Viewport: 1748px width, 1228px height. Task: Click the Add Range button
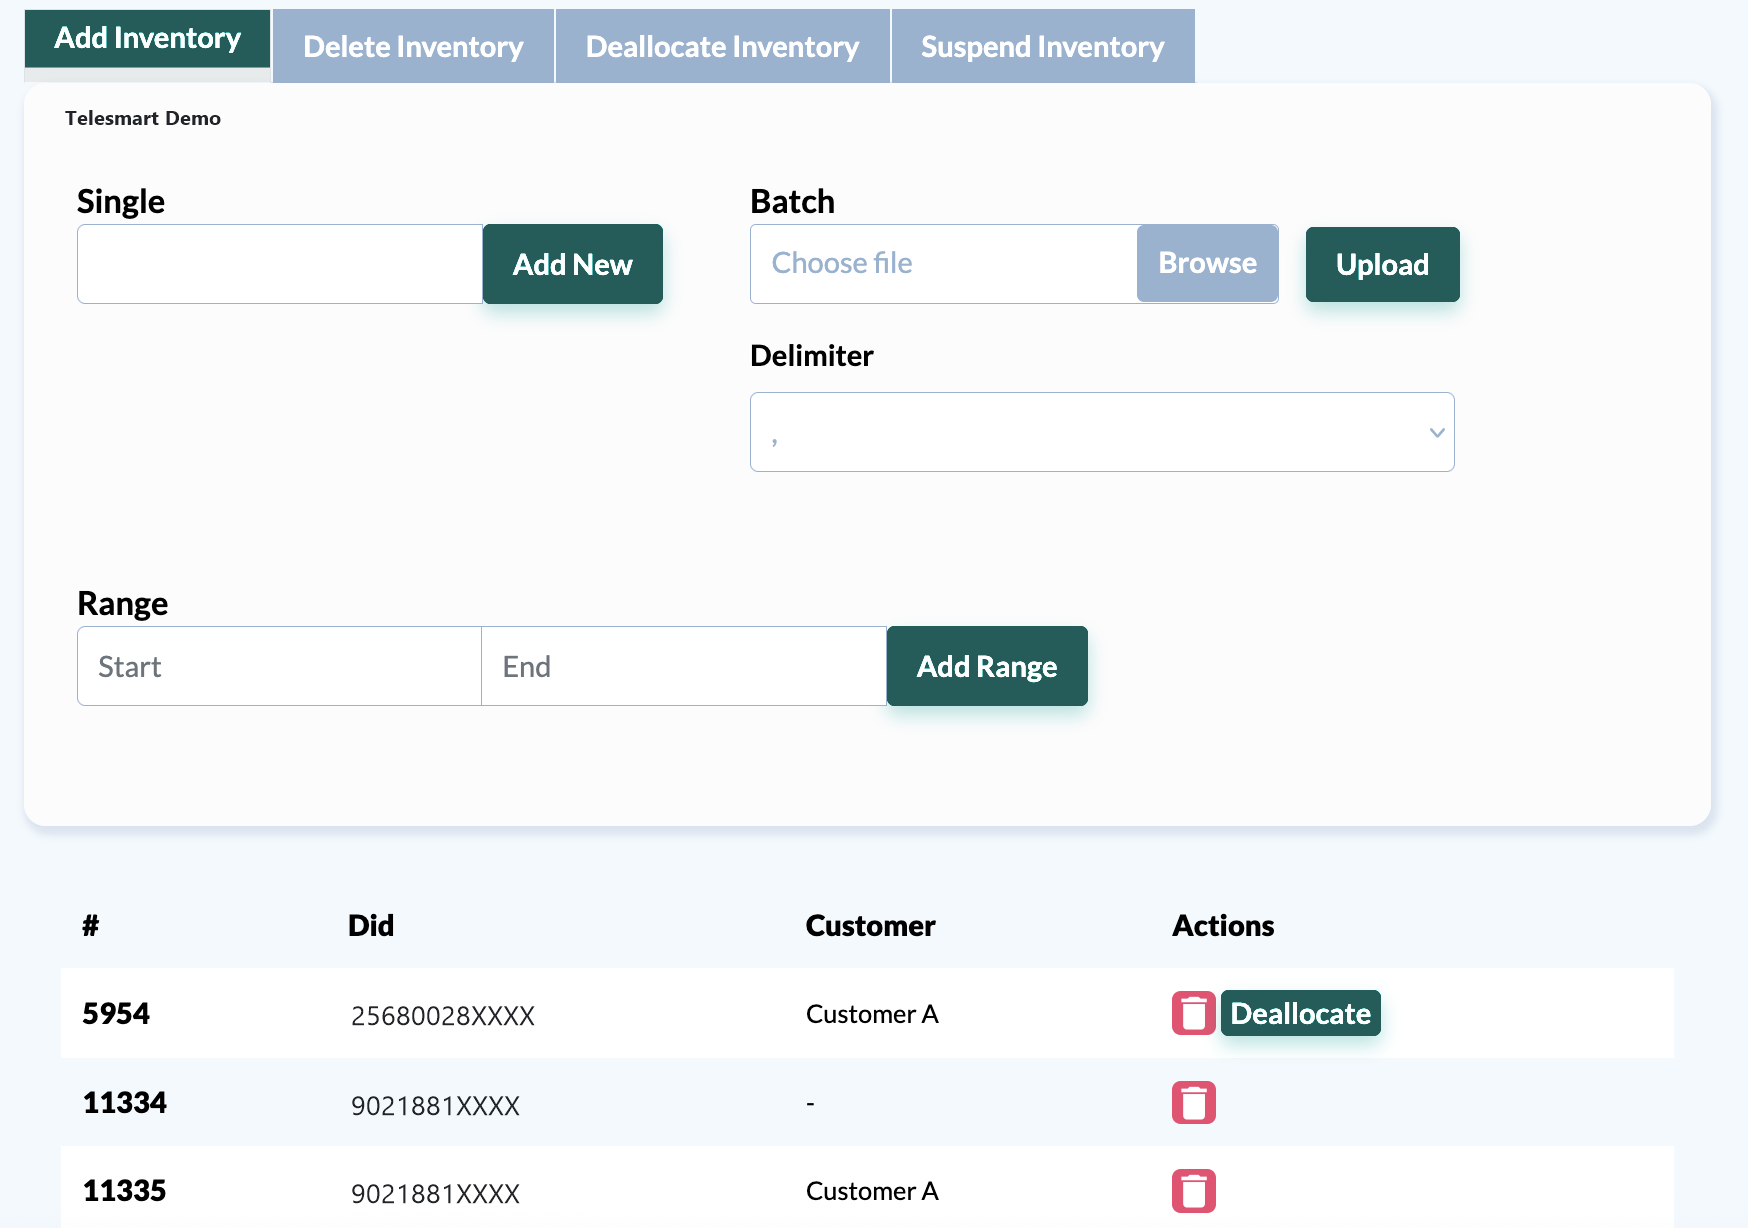[987, 666]
